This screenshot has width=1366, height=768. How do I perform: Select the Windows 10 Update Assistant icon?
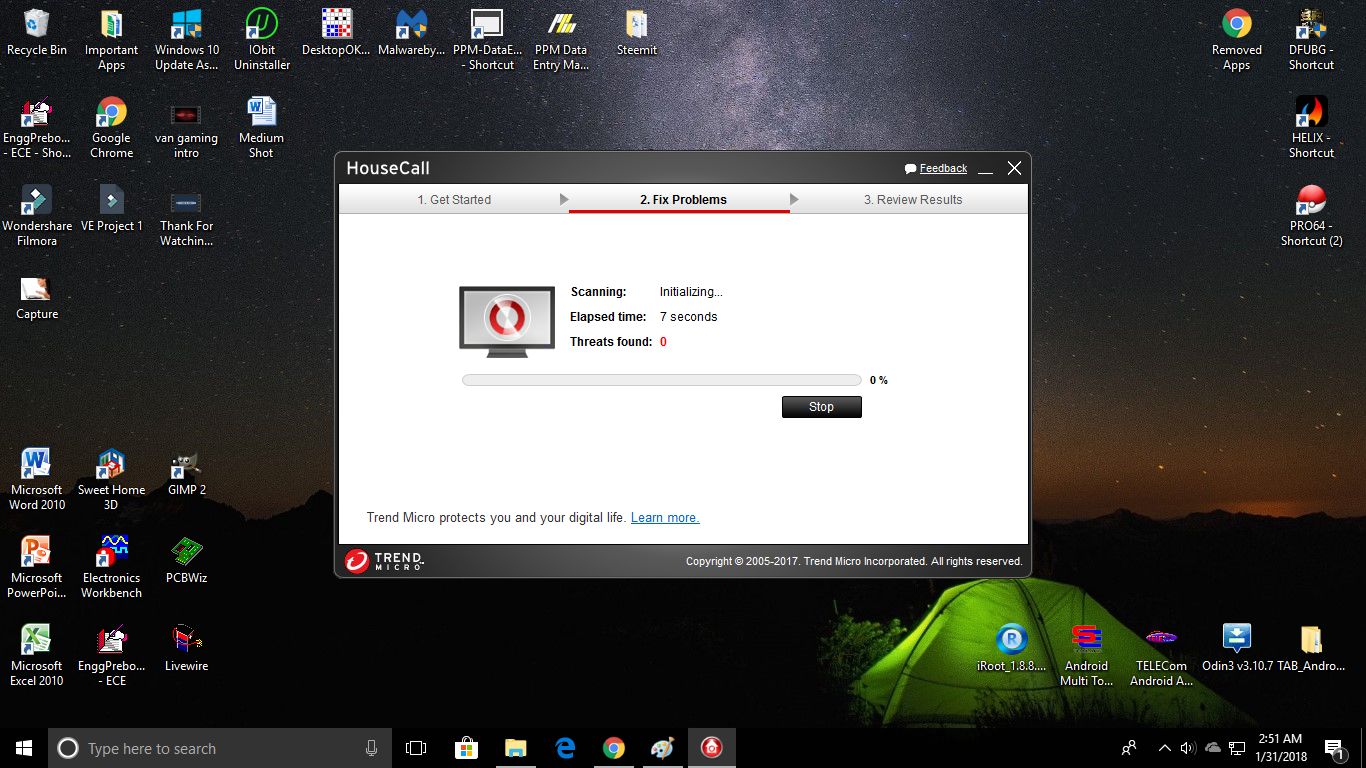click(186, 40)
